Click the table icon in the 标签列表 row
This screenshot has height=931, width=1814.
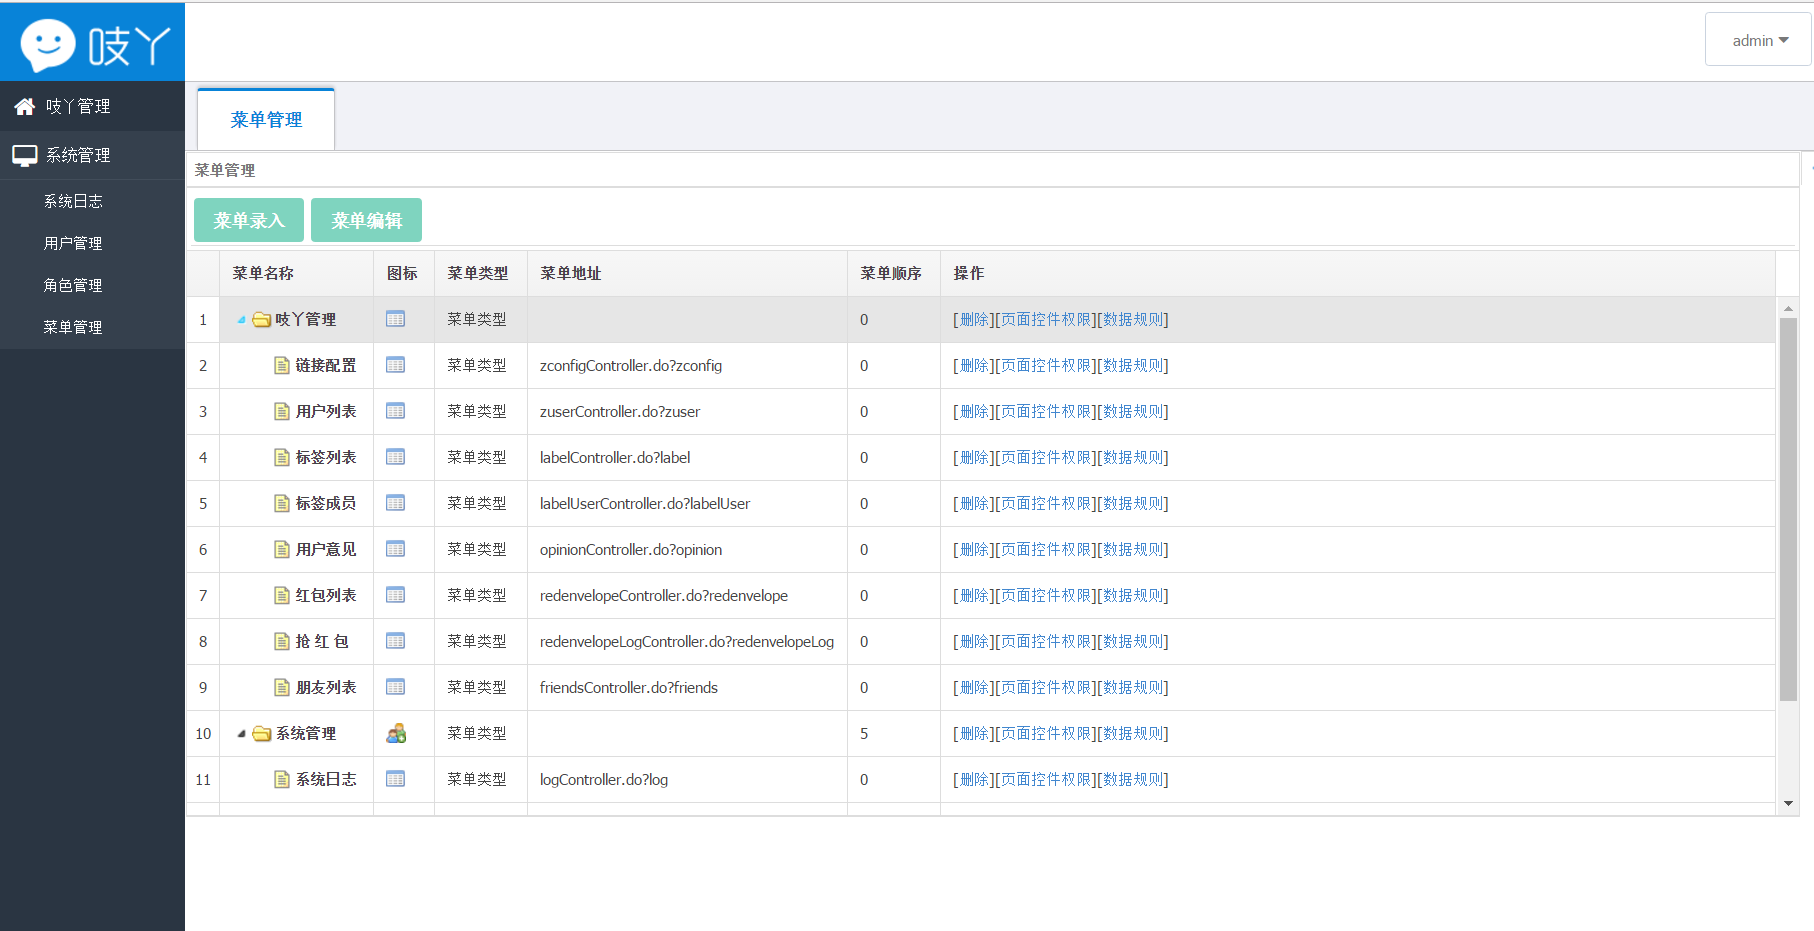point(396,458)
